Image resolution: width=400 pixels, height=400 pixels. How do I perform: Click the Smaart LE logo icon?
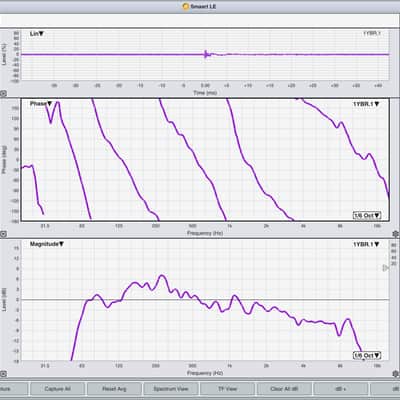(x=186, y=6)
